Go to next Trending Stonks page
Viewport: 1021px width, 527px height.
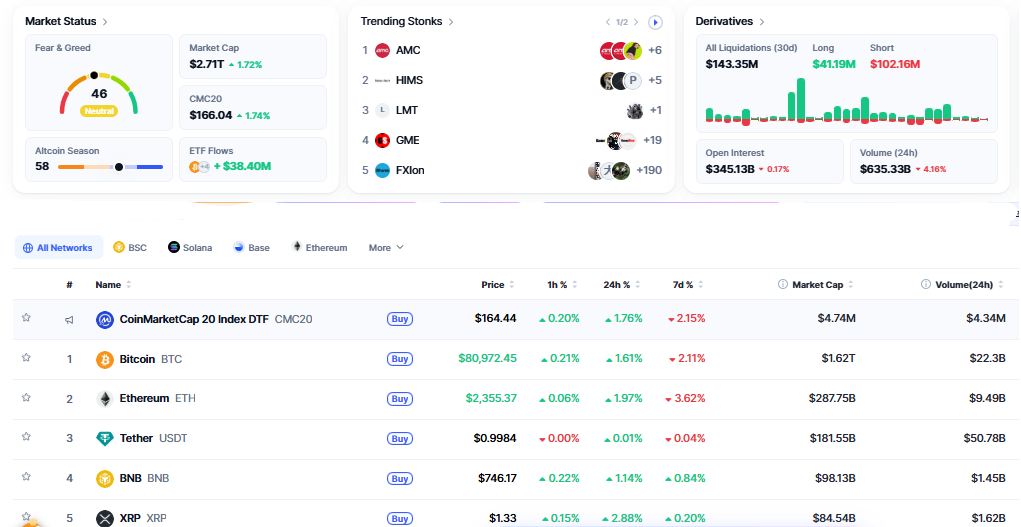[636, 22]
